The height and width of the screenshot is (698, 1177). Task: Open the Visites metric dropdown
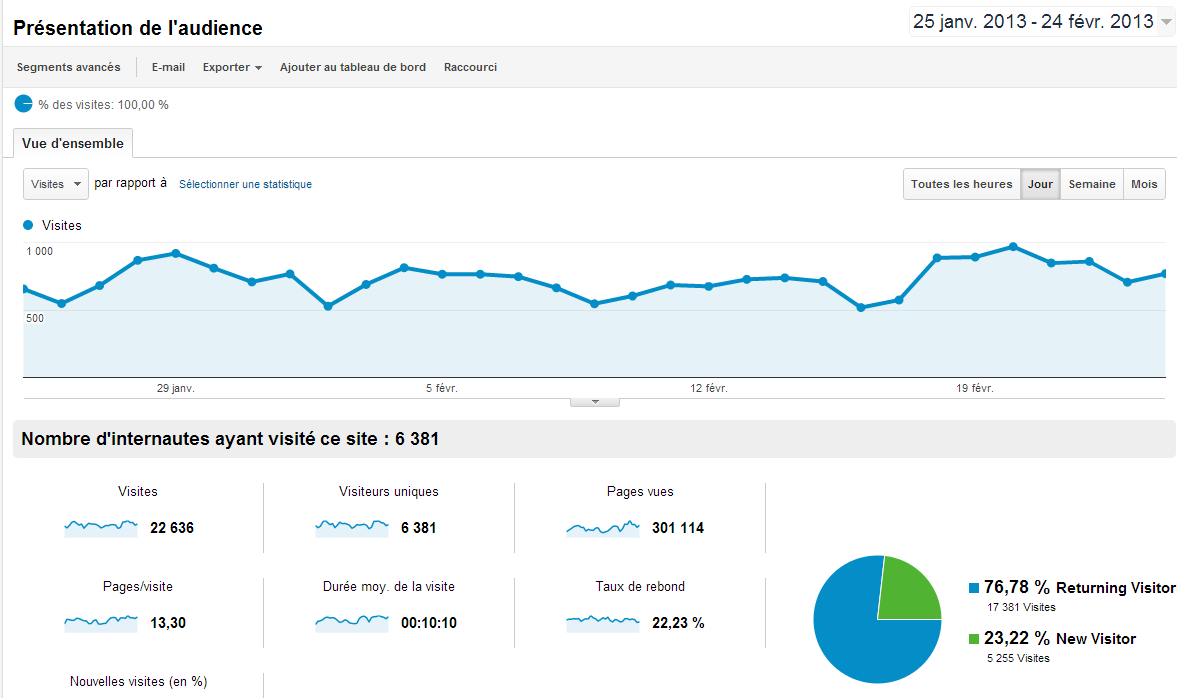(56, 184)
